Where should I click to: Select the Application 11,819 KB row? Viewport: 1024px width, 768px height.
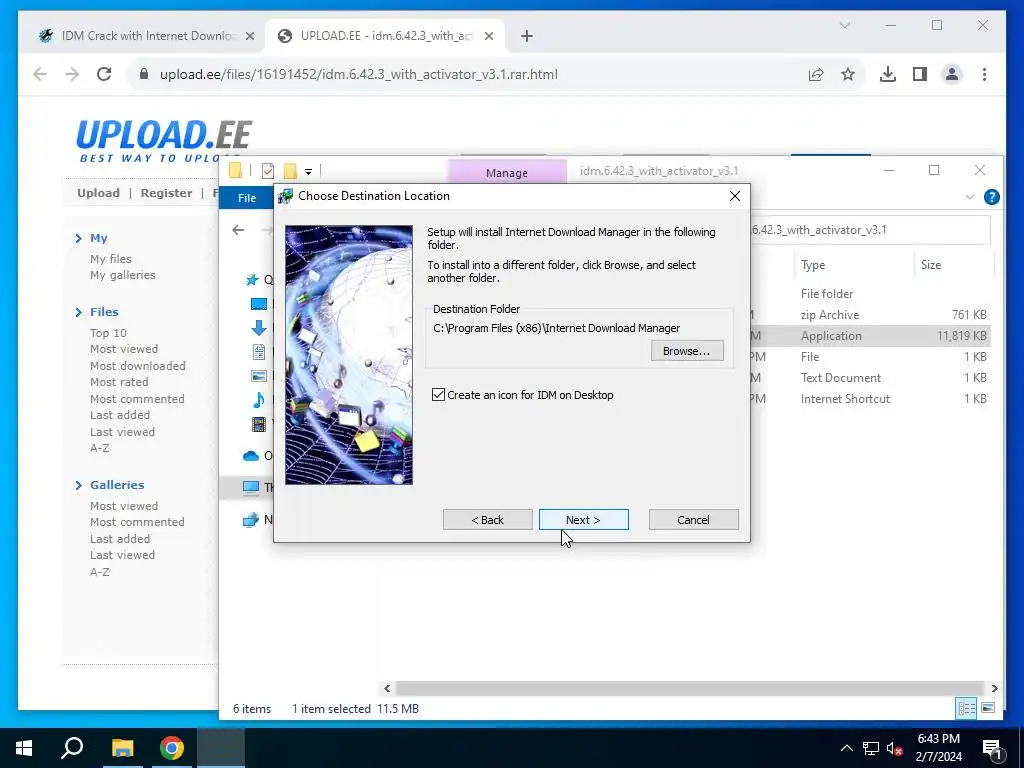click(x=871, y=336)
